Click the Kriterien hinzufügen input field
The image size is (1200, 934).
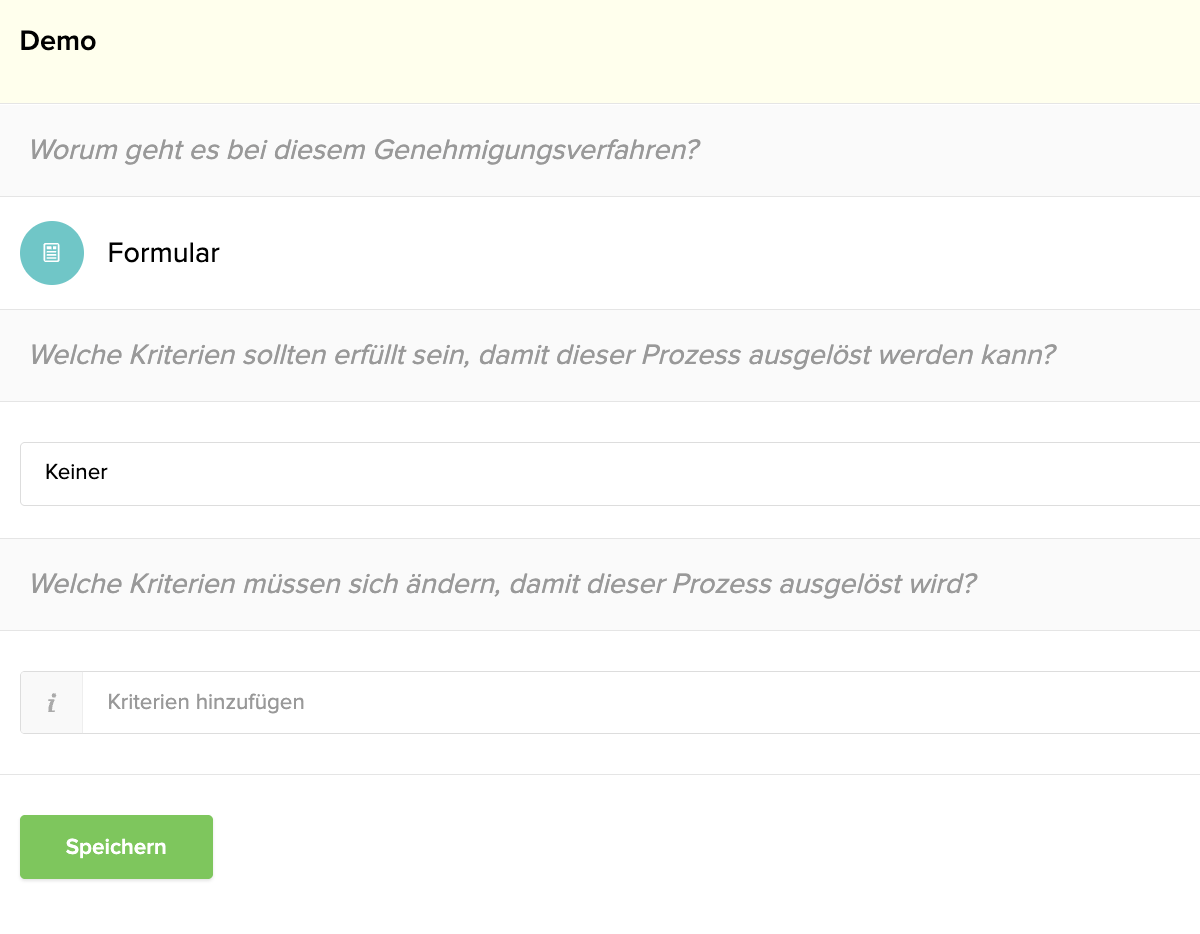point(641,702)
